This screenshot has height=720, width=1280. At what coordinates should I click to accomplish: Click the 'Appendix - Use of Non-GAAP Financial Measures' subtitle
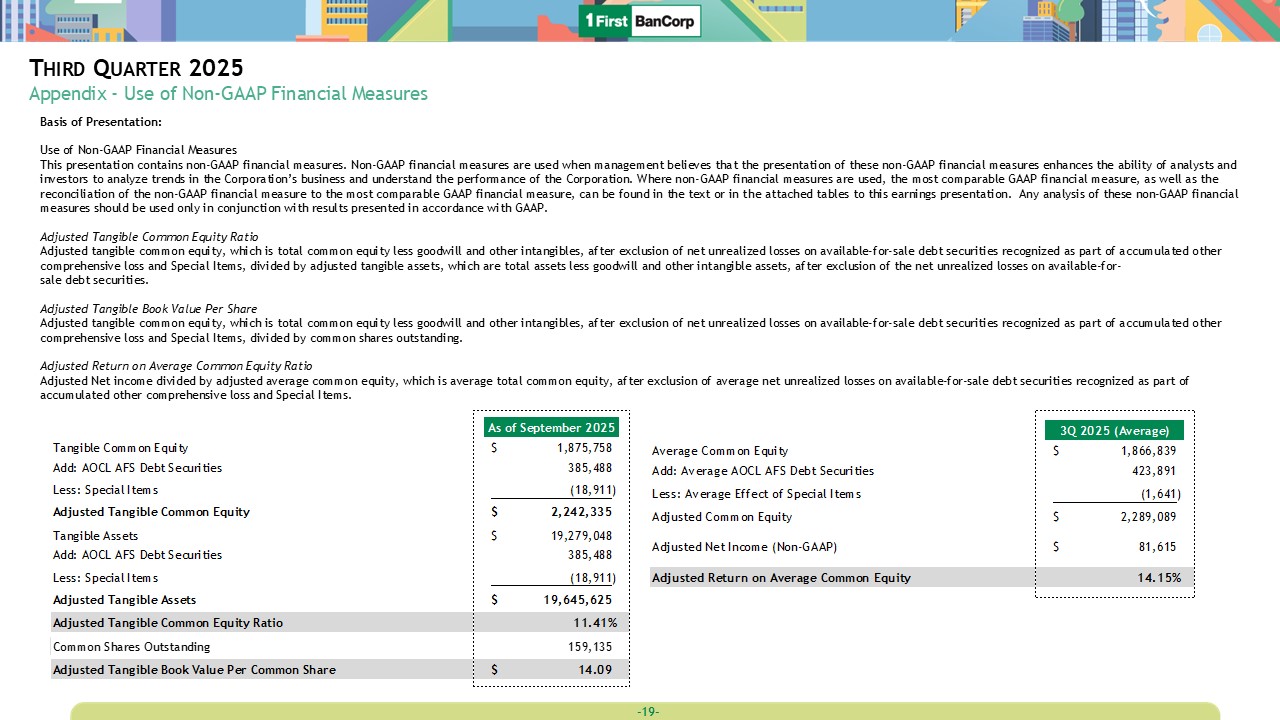[x=228, y=94]
